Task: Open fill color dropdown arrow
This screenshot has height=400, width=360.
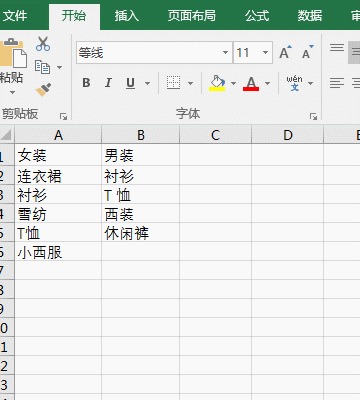Action: [x=233, y=83]
